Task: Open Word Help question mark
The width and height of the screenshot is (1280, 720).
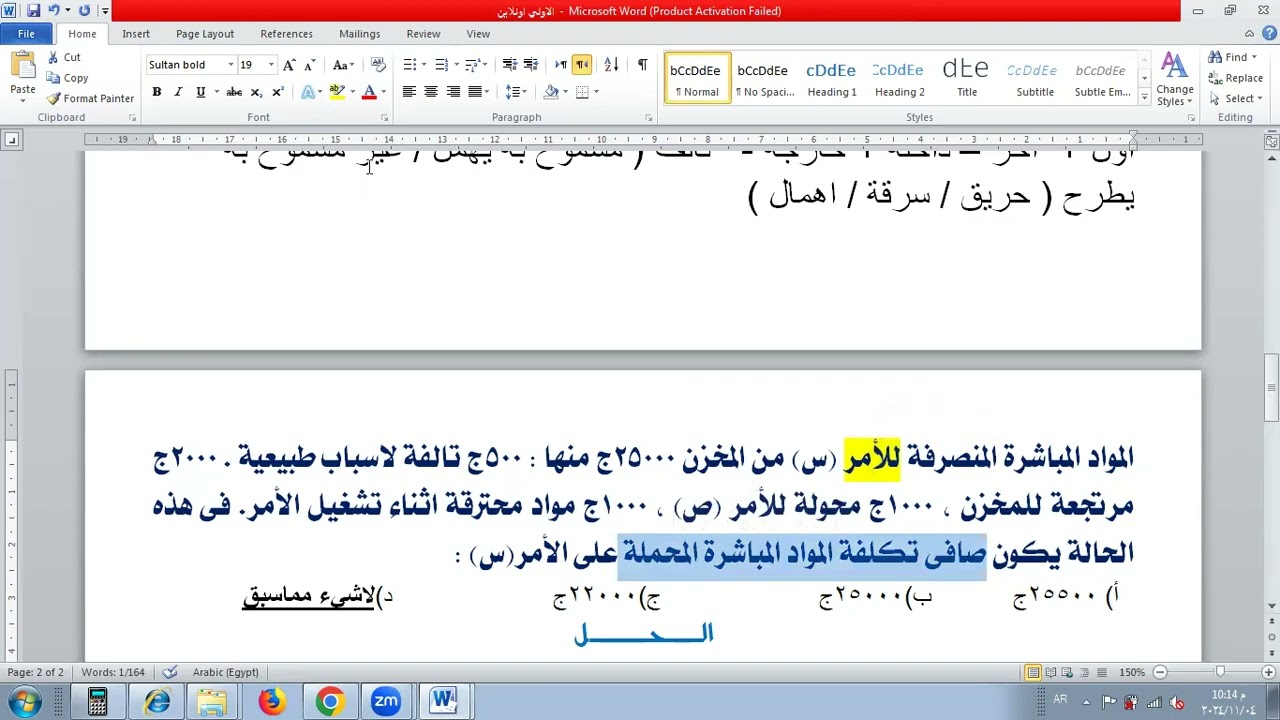Action: click(x=1270, y=34)
